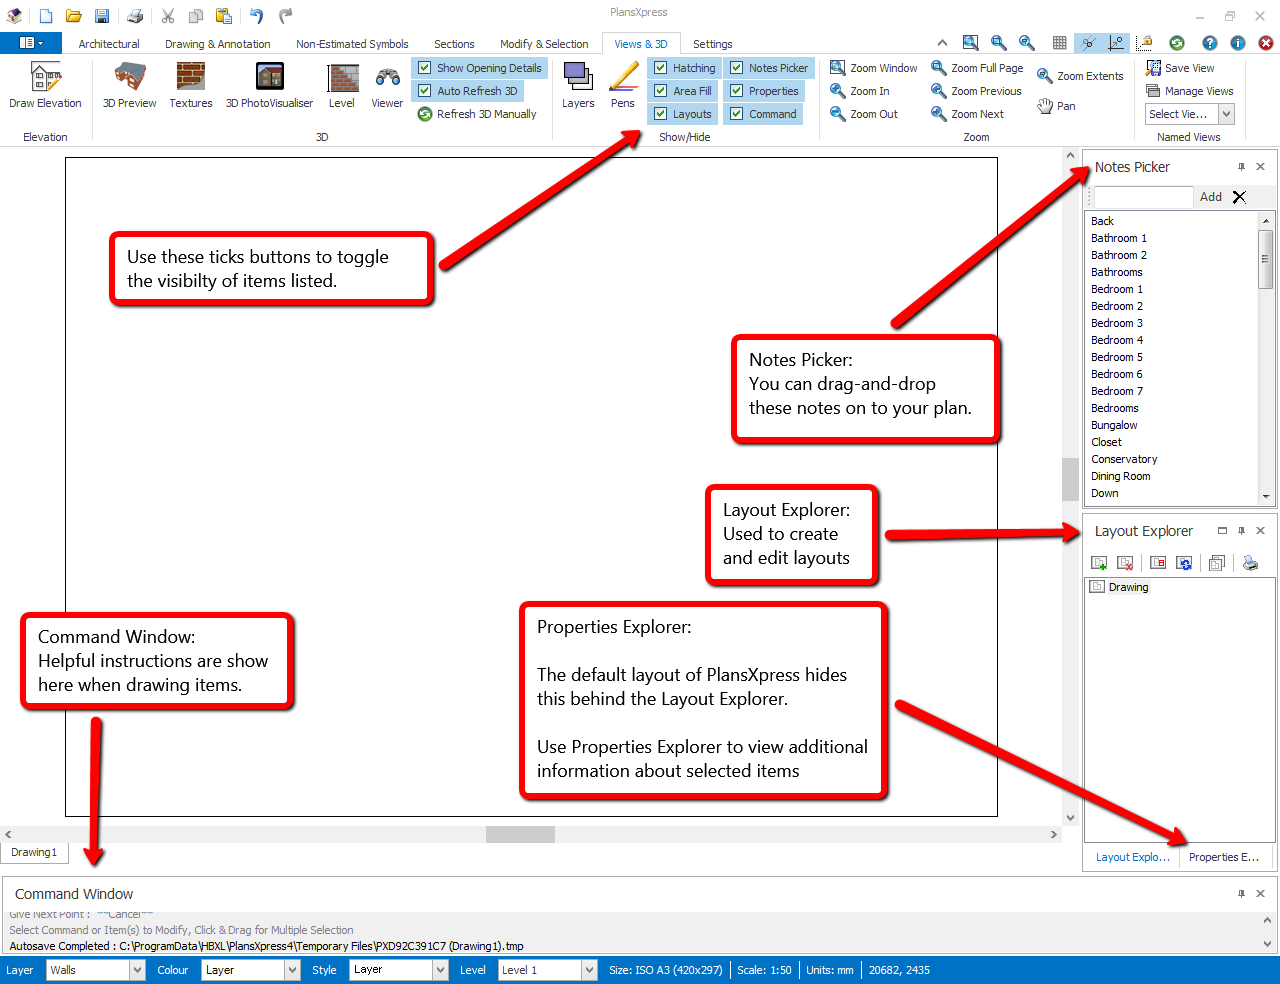1280x984 pixels.
Task: Uncheck the Area Fill checkbox
Action: tap(661, 91)
